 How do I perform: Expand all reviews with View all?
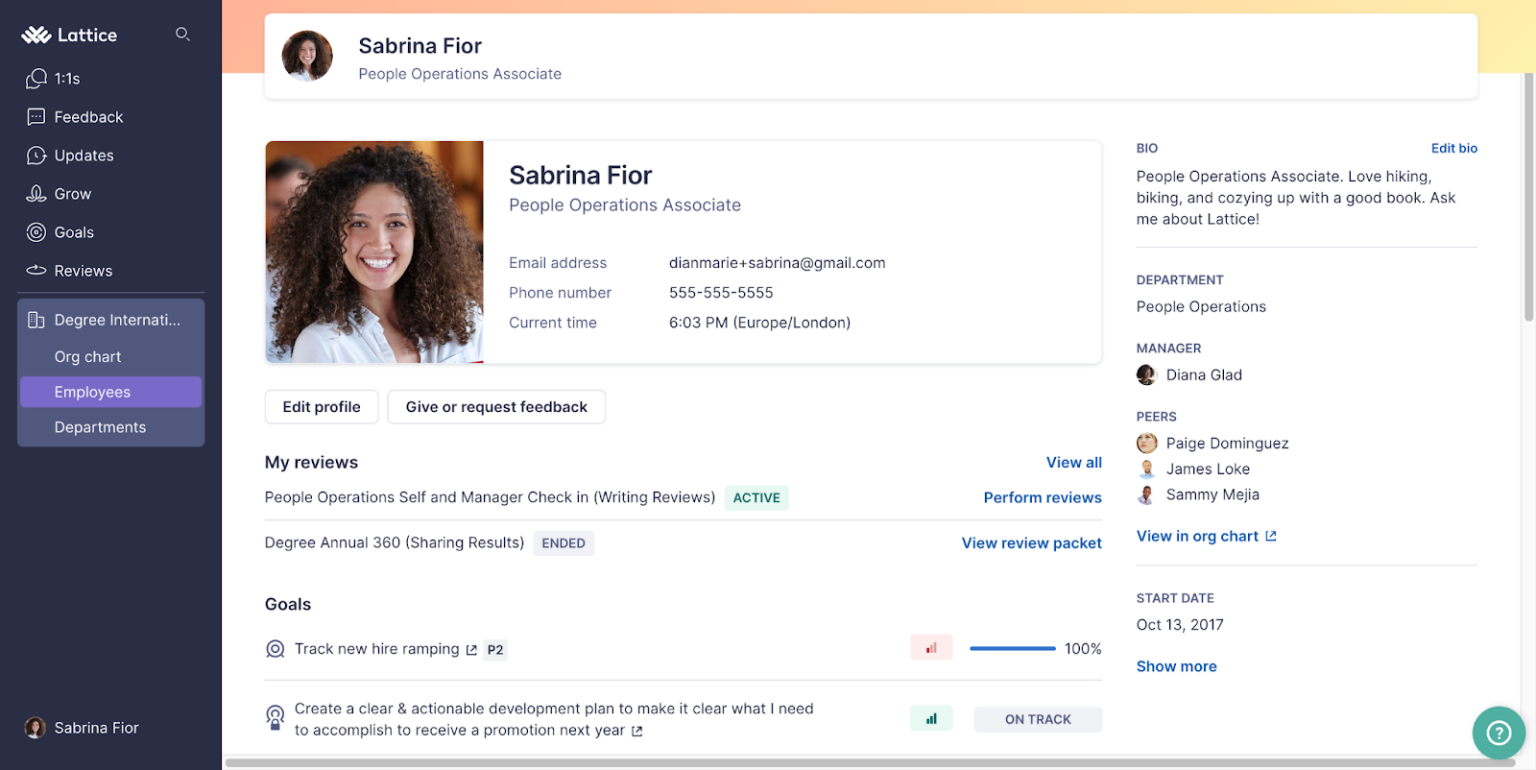(1073, 462)
